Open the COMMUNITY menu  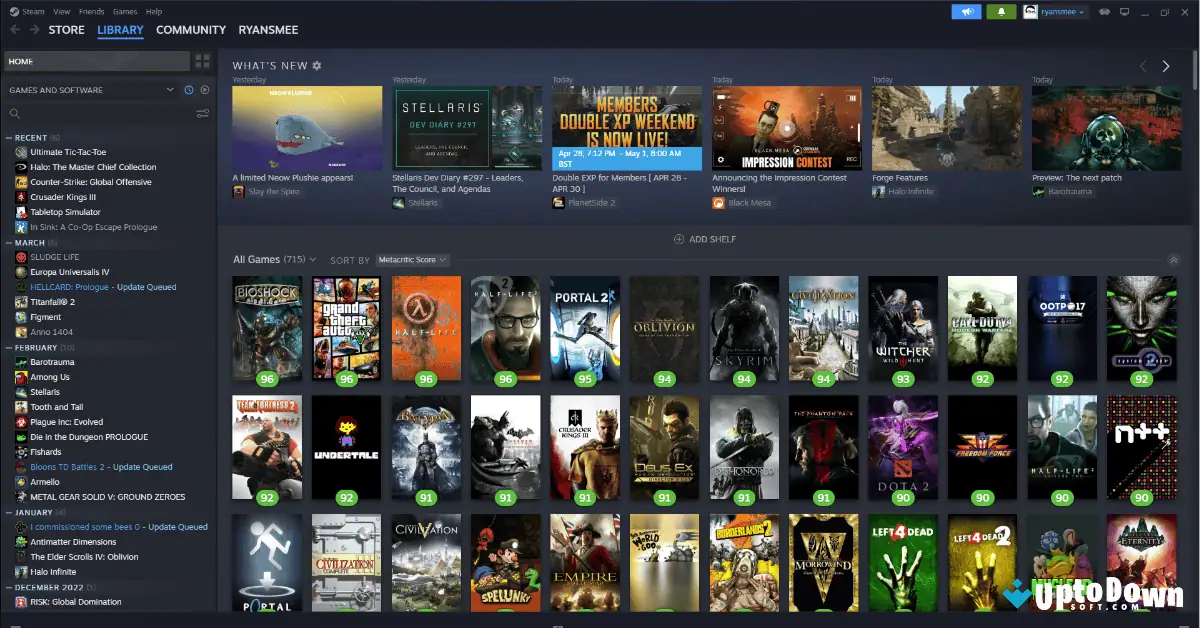coord(190,29)
